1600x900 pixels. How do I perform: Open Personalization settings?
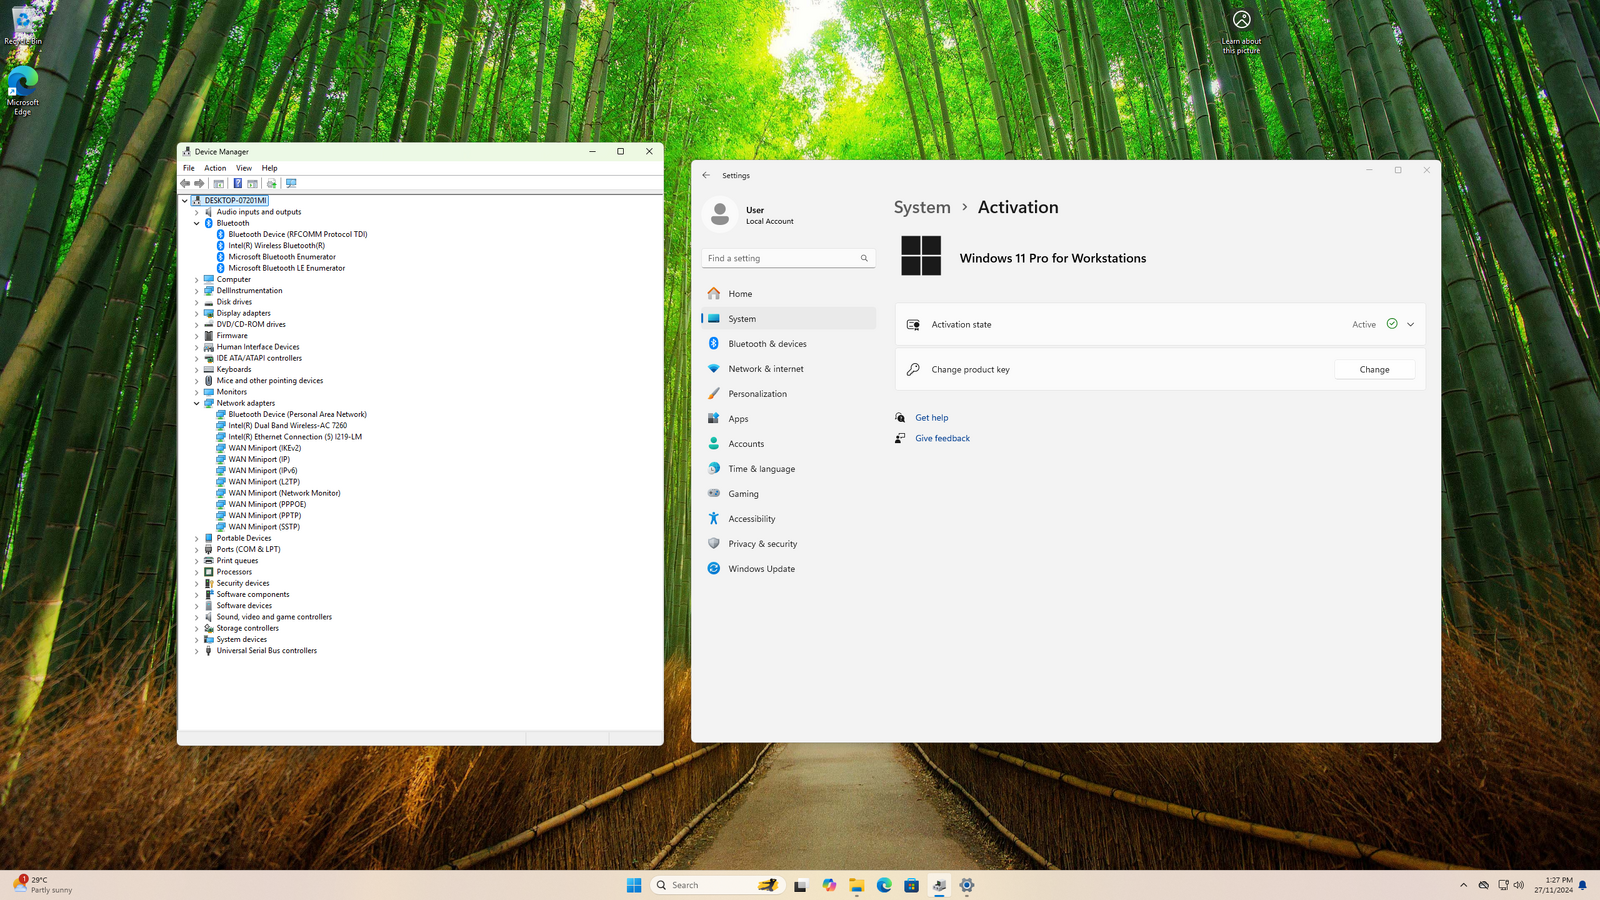point(789,394)
